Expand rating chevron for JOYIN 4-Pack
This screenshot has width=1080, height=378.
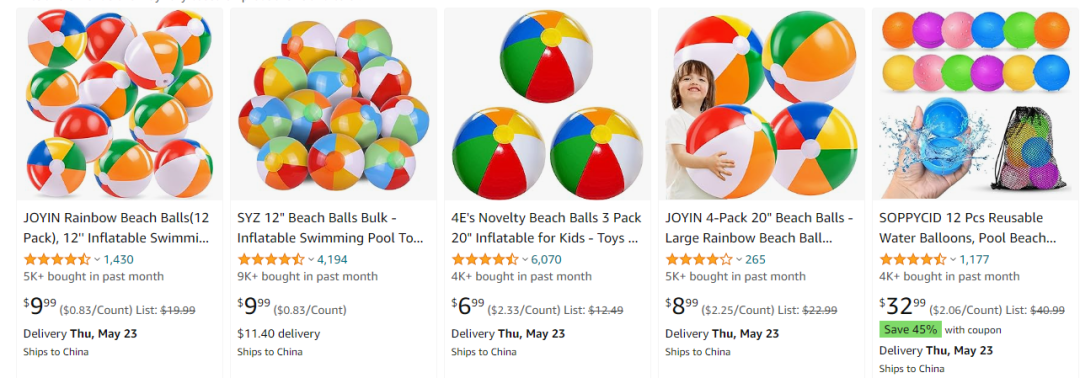(739, 260)
